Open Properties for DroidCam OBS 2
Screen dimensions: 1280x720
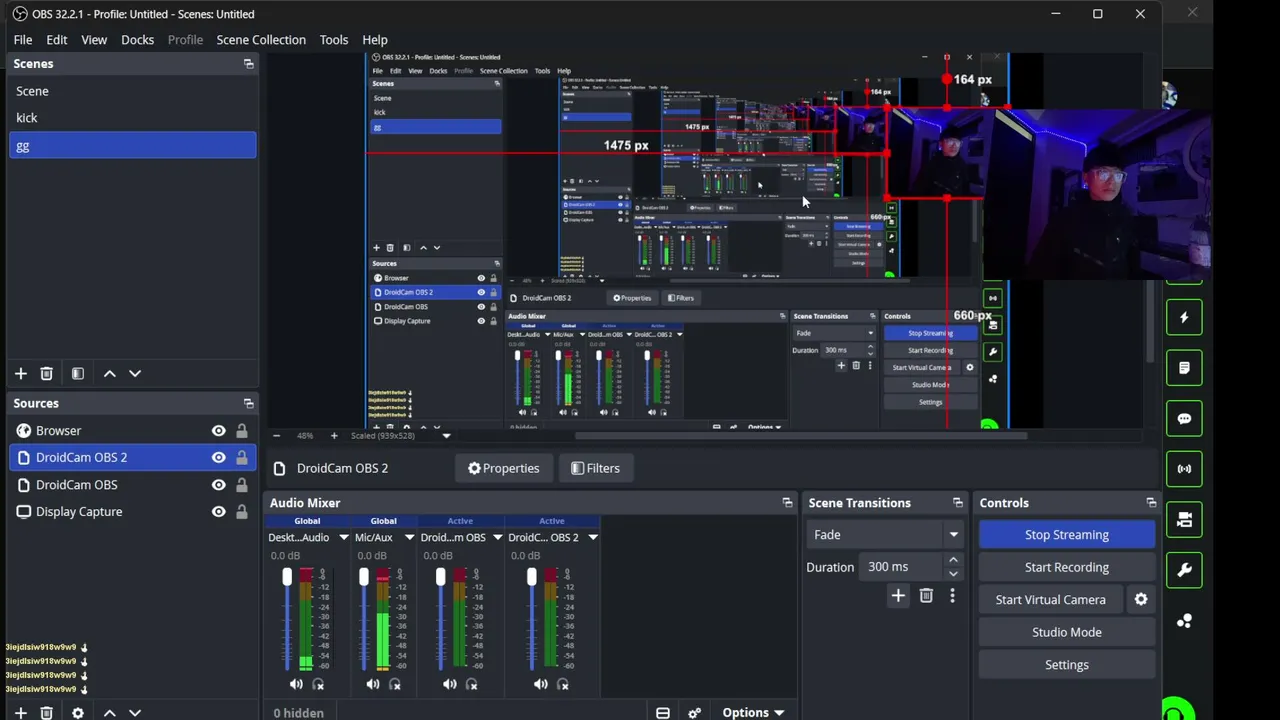[x=503, y=468]
